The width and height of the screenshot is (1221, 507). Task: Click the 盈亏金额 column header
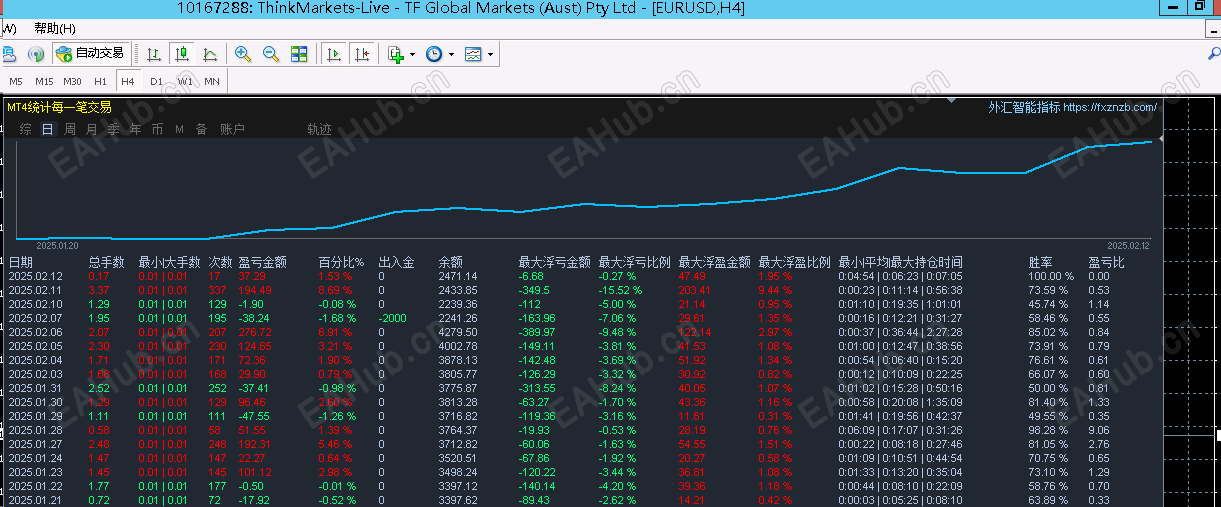(262, 262)
